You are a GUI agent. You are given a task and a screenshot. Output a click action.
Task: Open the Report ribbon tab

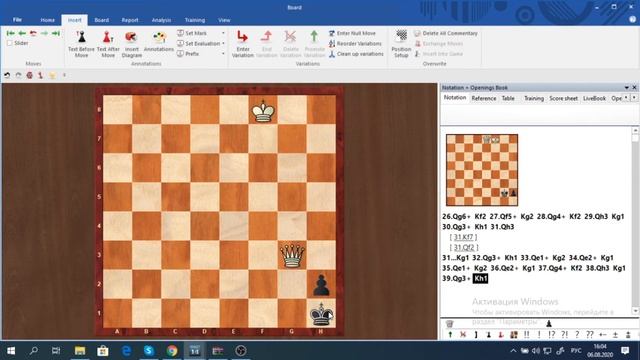tap(130, 20)
